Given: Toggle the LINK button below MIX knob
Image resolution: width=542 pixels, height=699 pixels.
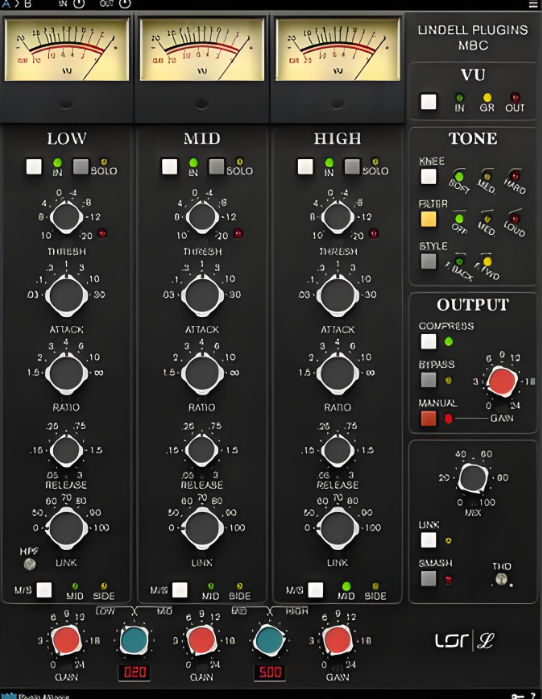Looking at the screenshot, I should tap(428, 540).
